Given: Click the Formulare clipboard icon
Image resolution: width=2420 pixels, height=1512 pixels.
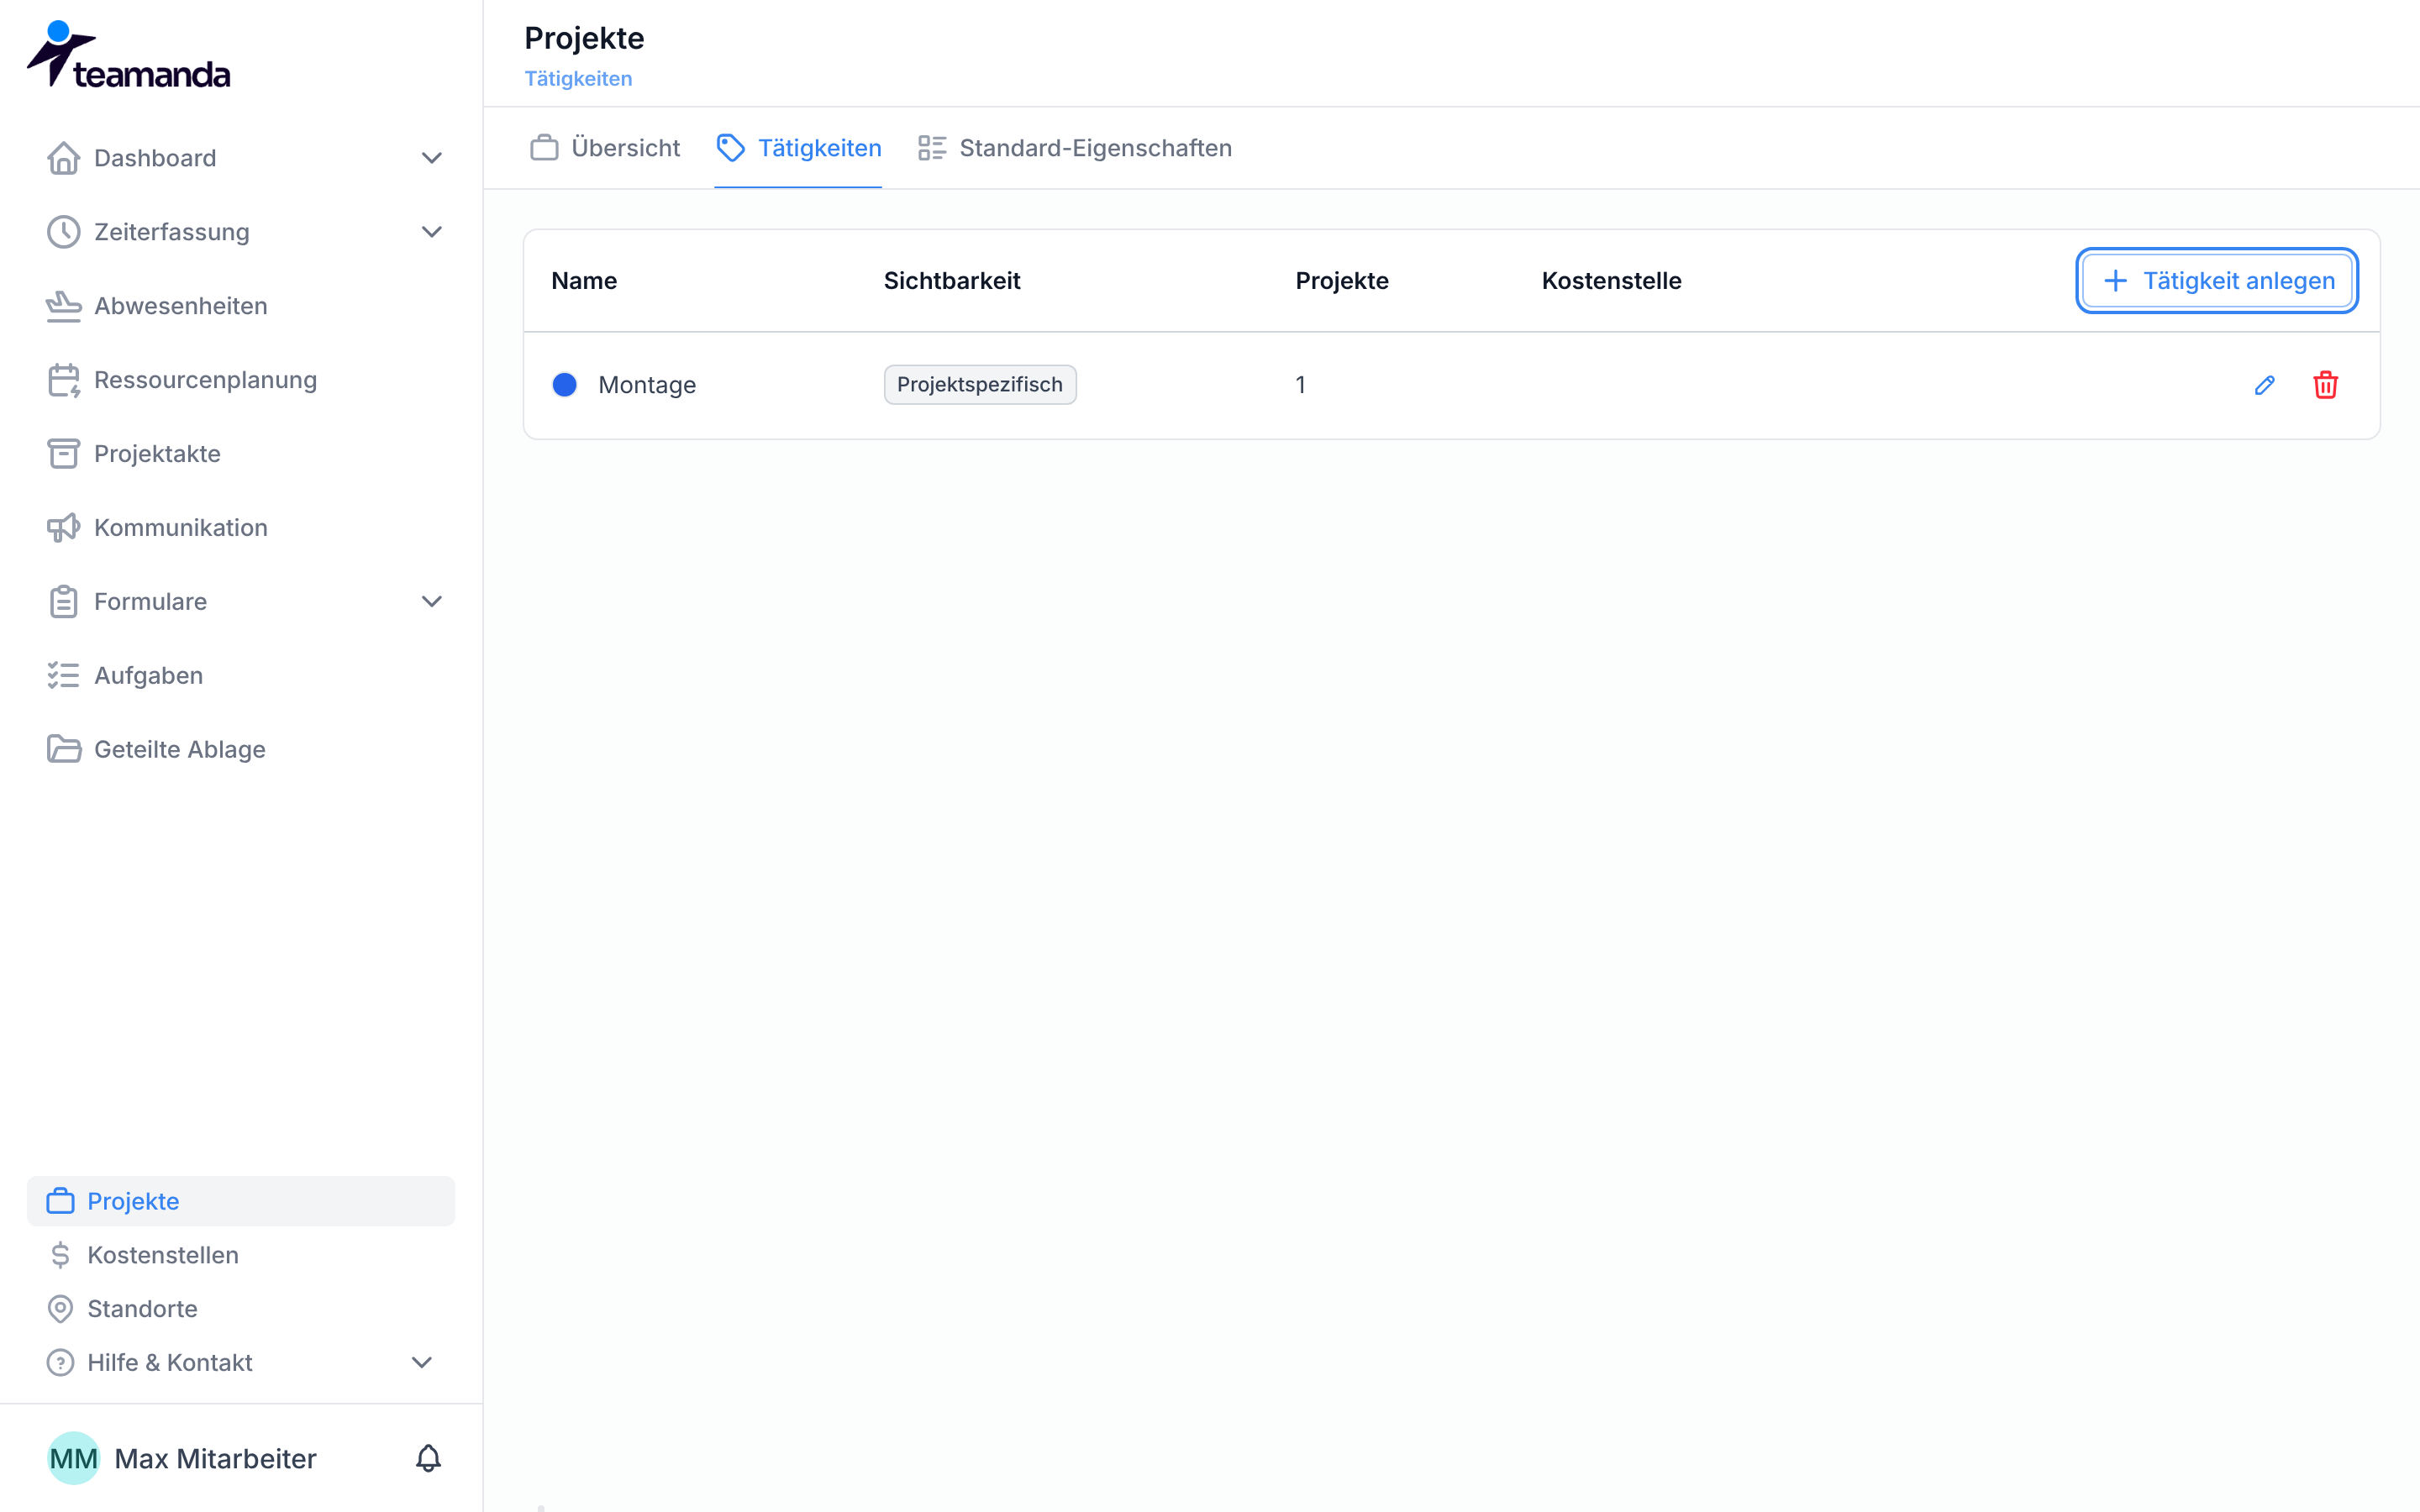Looking at the screenshot, I should coord(63,602).
